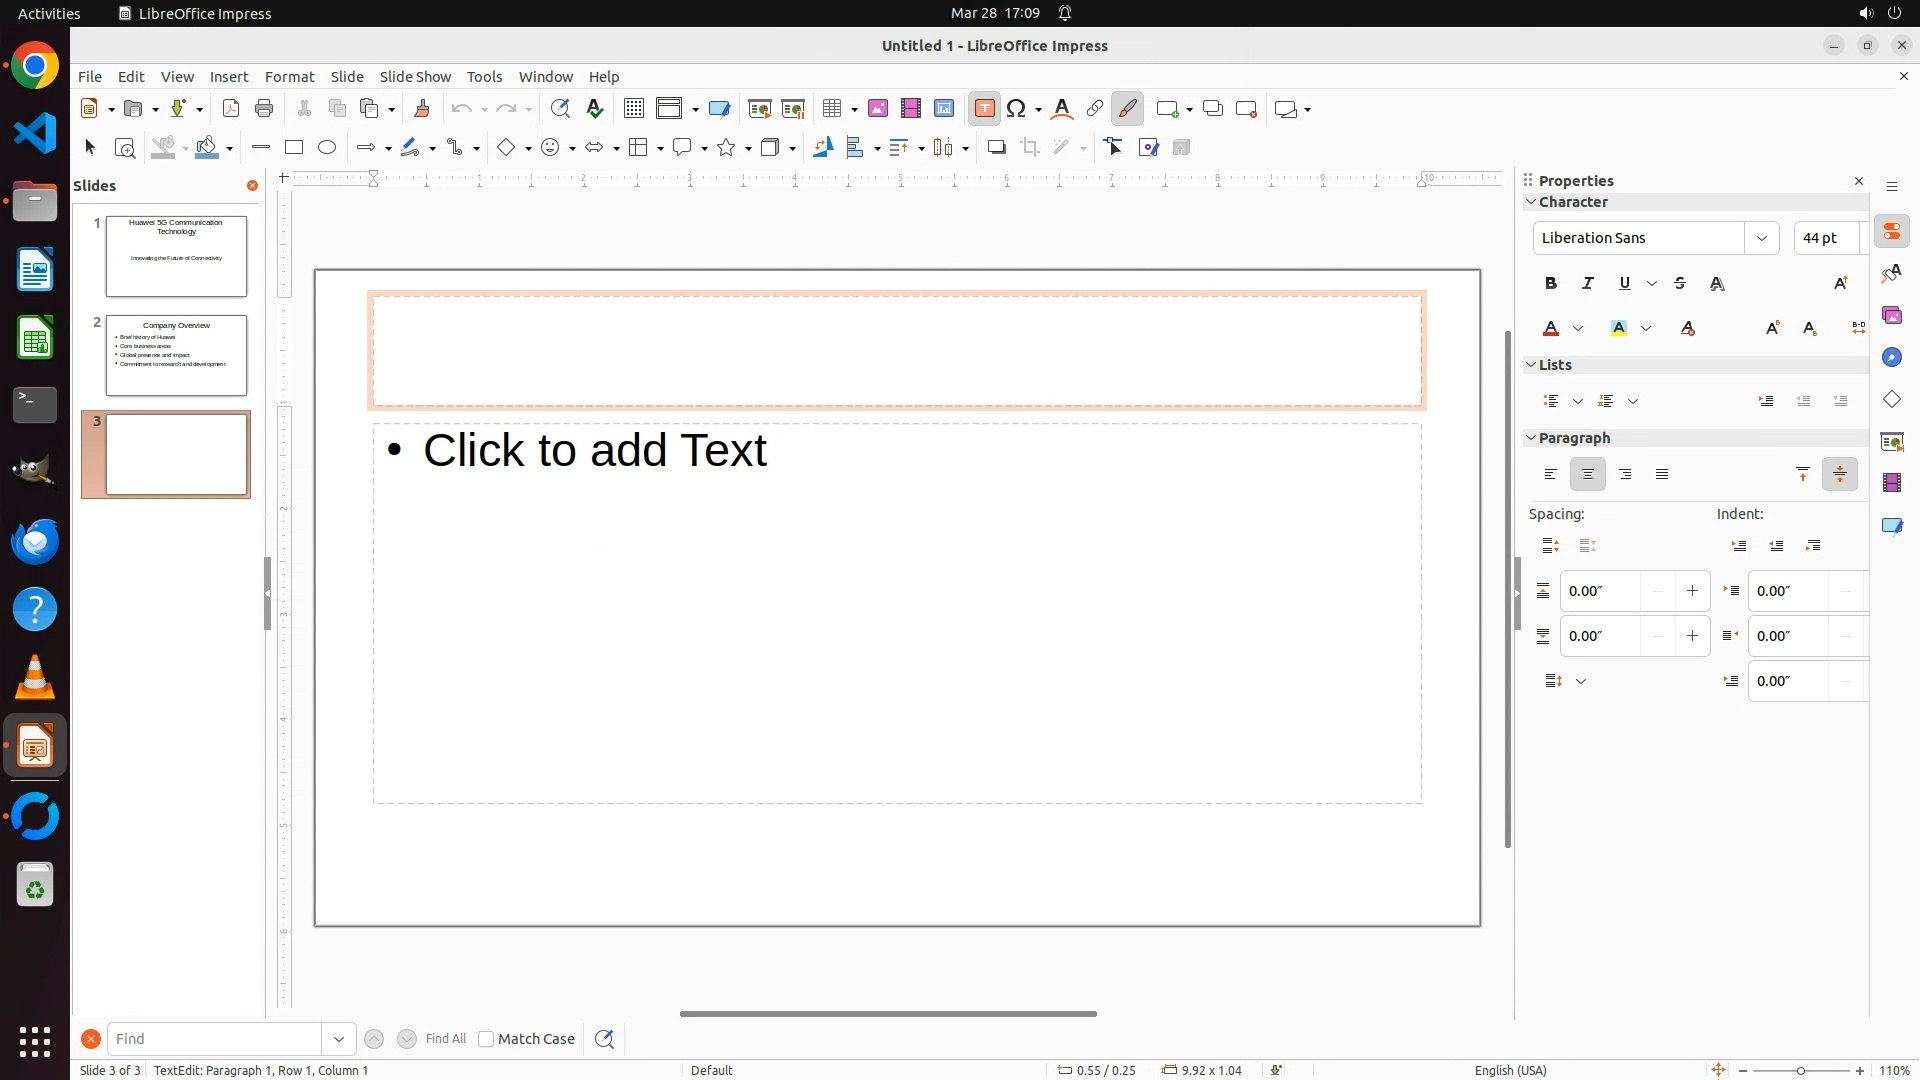The height and width of the screenshot is (1080, 1920).
Task: Click the Insert Fontwork Text icon
Action: pyautogui.click(x=1062, y=109)
